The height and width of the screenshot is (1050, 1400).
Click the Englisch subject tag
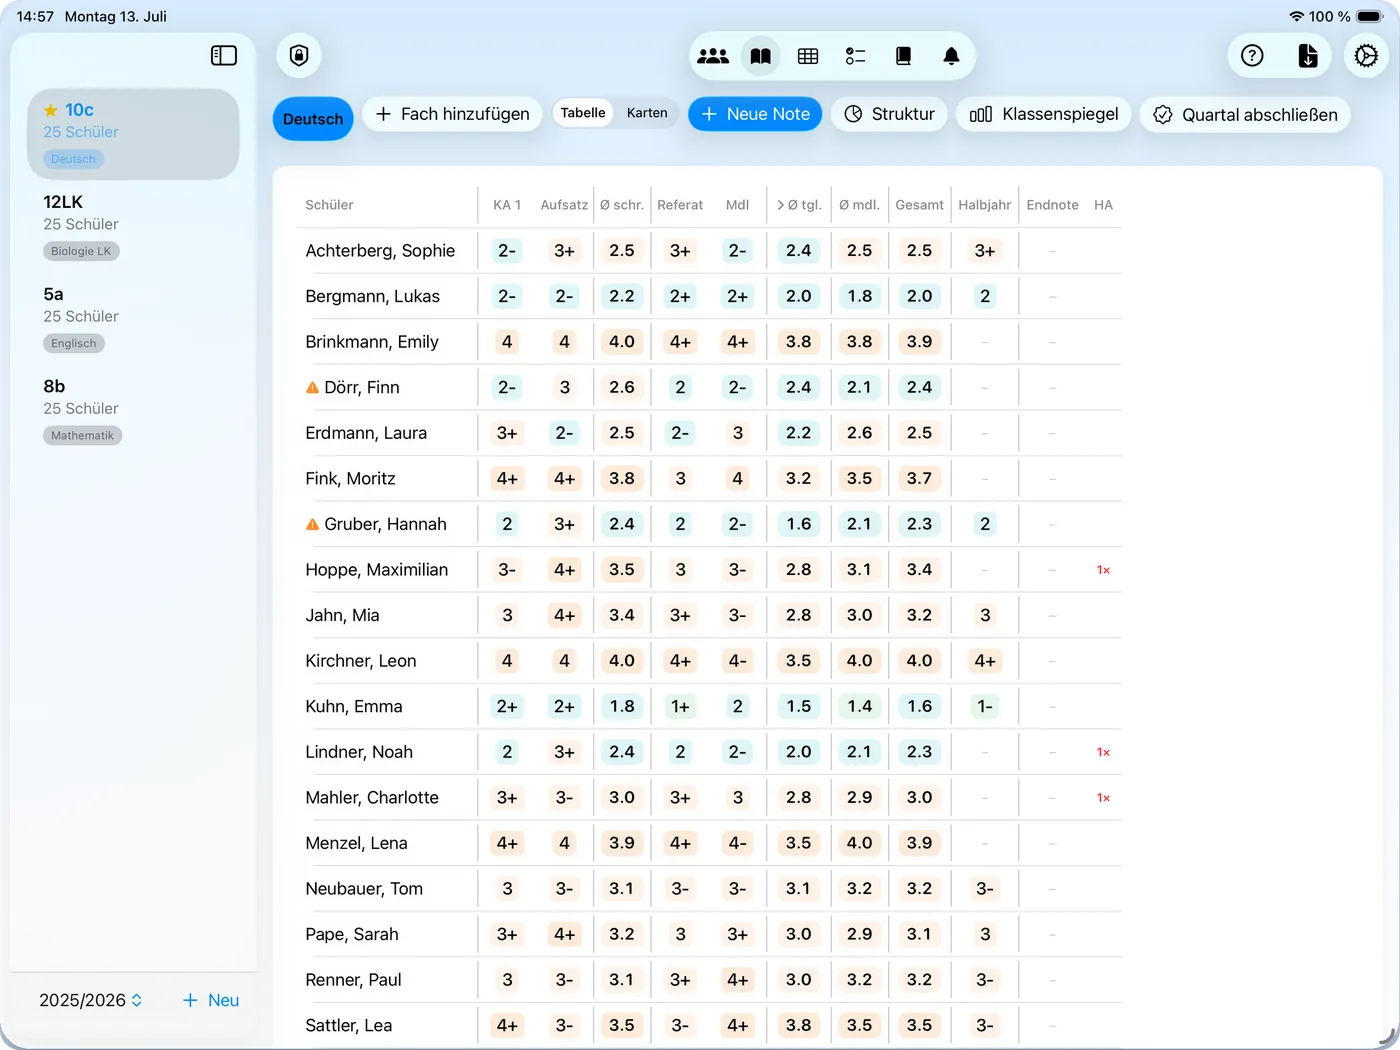74,343
